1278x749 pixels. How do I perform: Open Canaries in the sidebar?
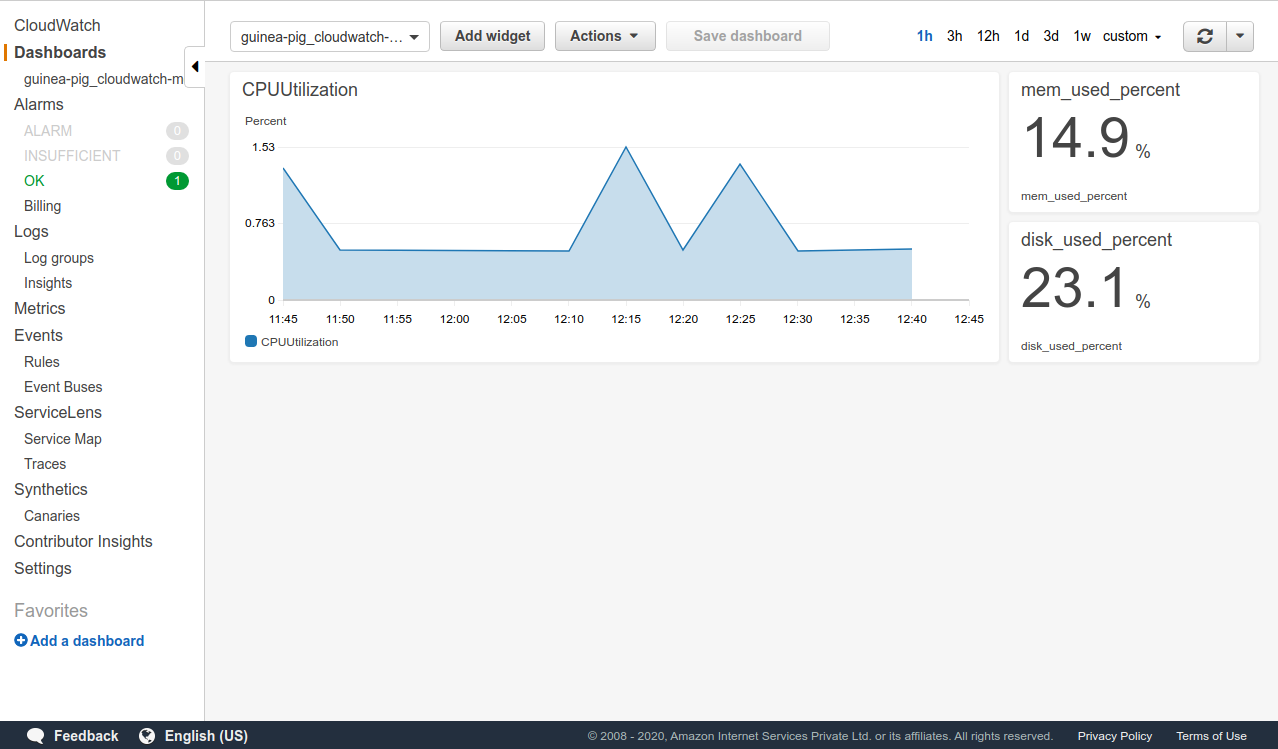coord(52,516)
